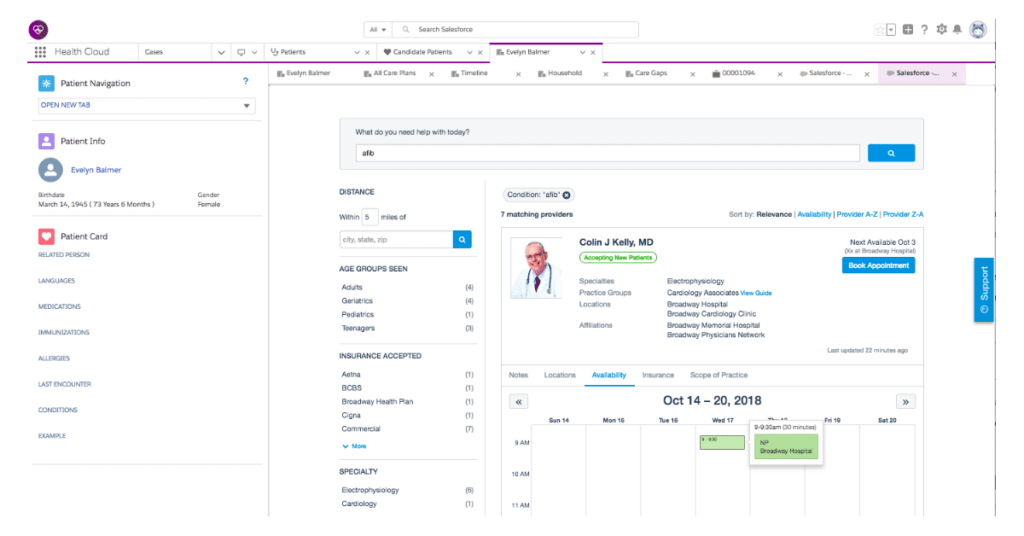Sort providers by Availability
Screen dimensions: 1024x536
coord(813,214)
